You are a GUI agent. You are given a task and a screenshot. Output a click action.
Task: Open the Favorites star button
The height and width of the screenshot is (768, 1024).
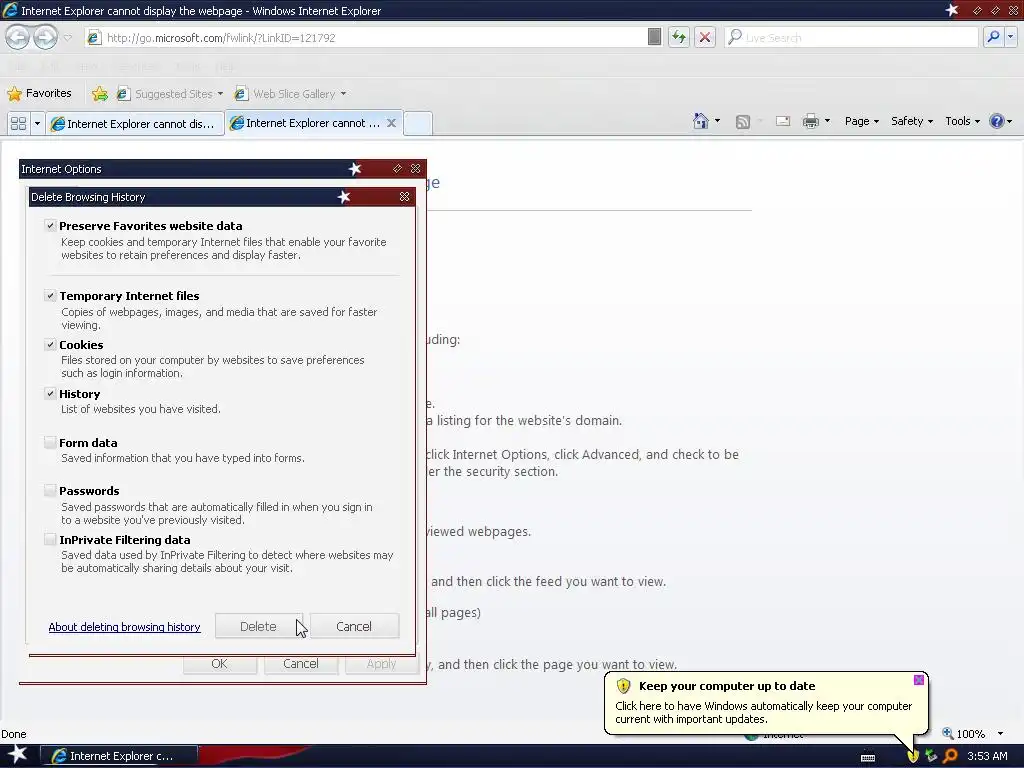39,93
